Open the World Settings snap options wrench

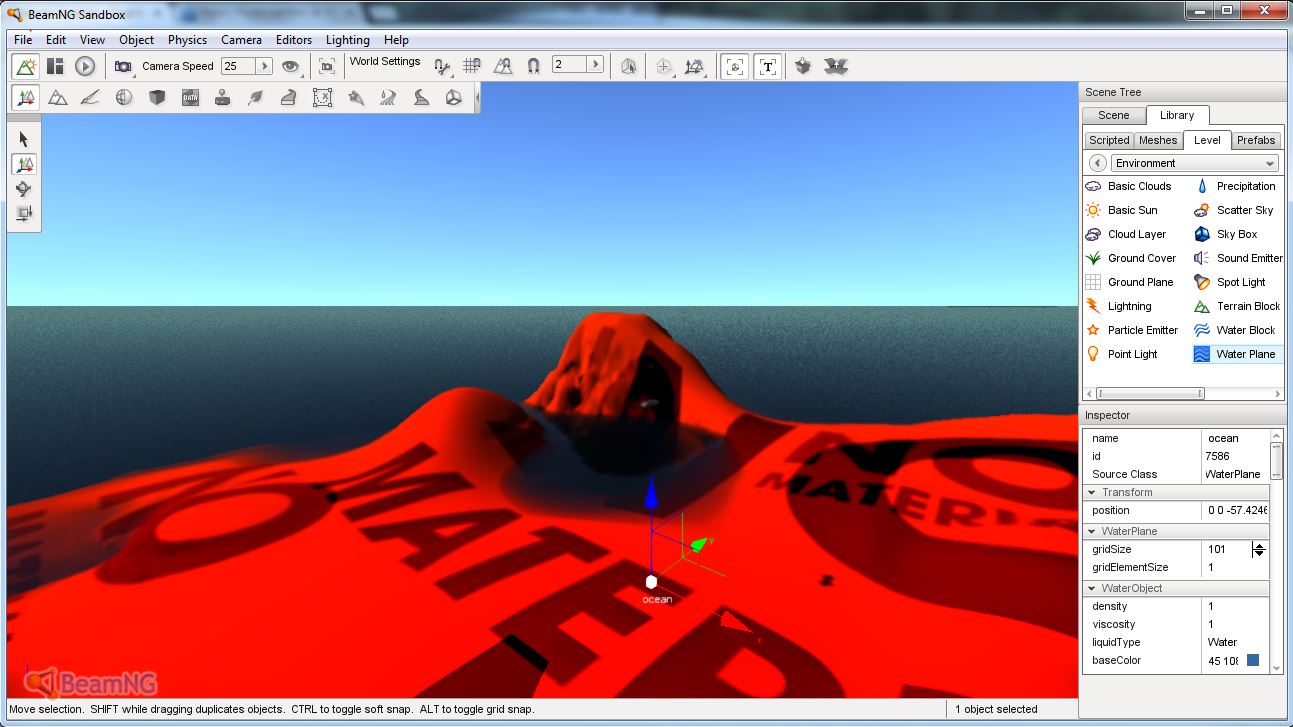(x=441, y=66)
